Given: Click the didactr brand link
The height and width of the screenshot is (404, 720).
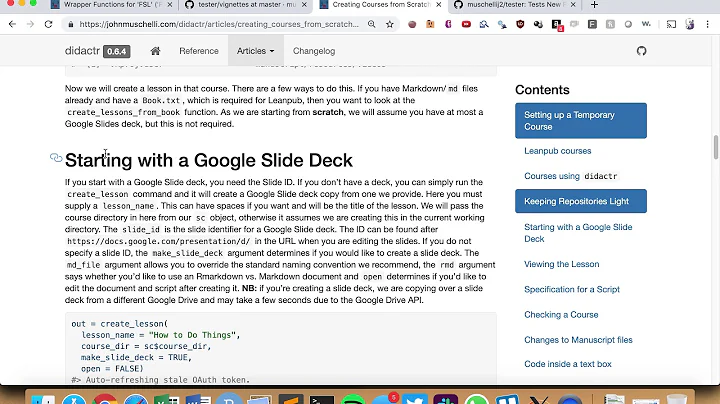Looking at the screenshot, I should (82, 50).
